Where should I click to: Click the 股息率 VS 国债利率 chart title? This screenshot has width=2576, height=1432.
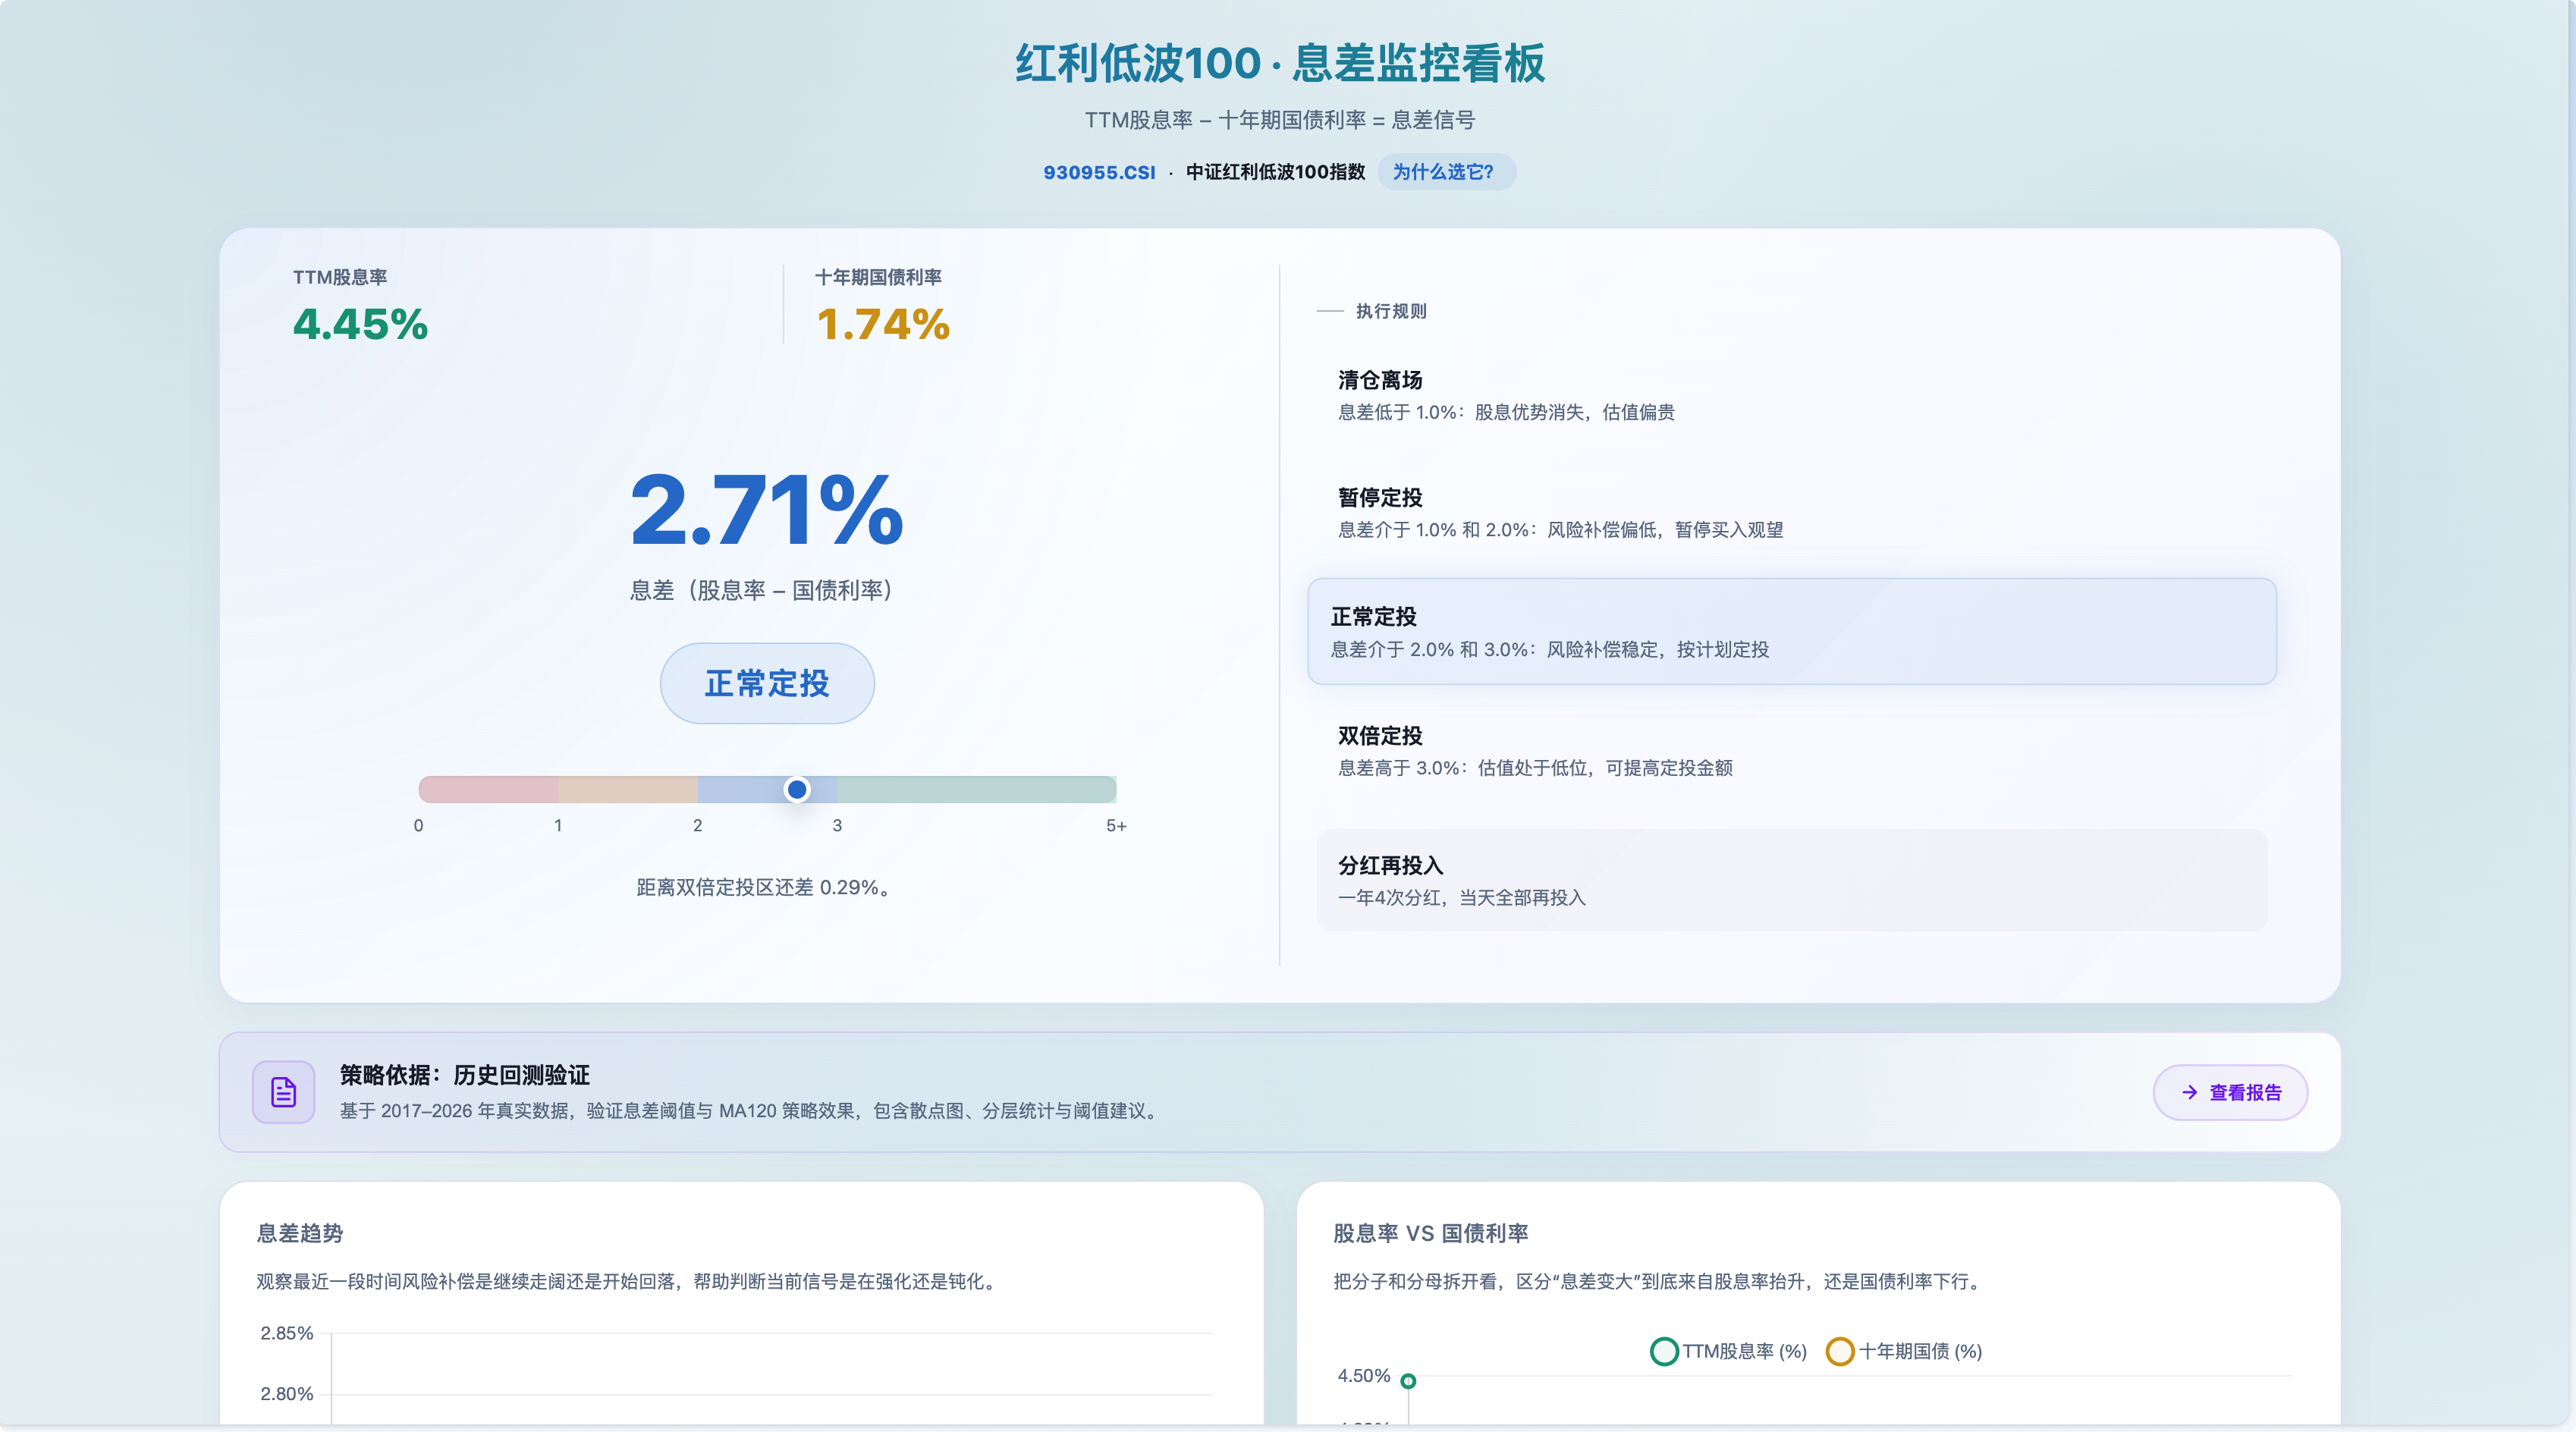pos(1431,1233)
